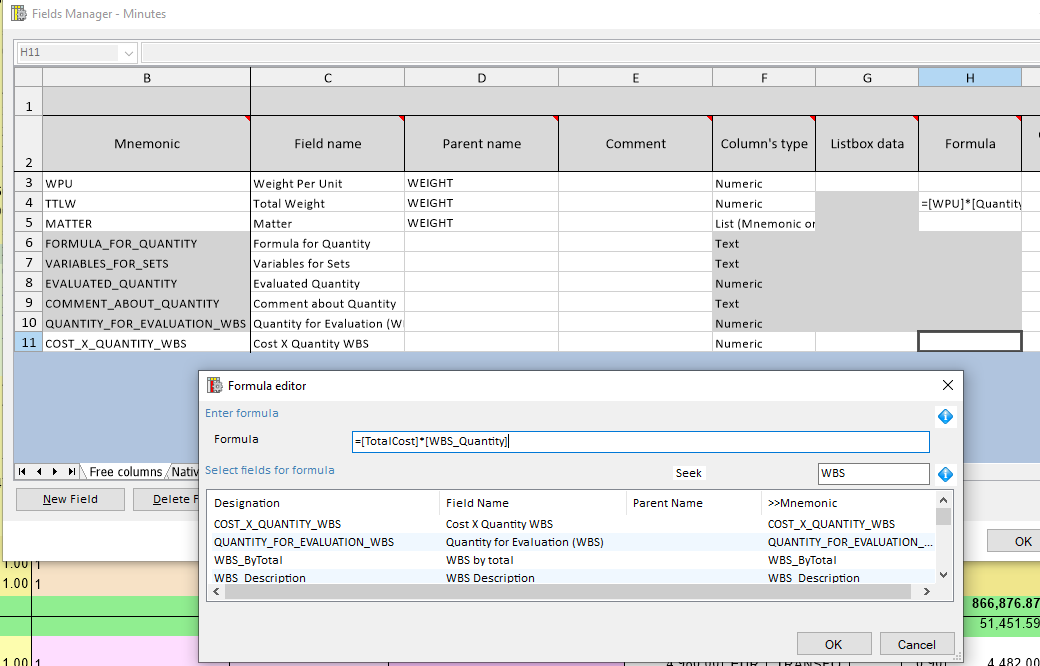The image size is (1040, 666).
Task: Jump to first sheet tab arrow
Action: point(24,471)
